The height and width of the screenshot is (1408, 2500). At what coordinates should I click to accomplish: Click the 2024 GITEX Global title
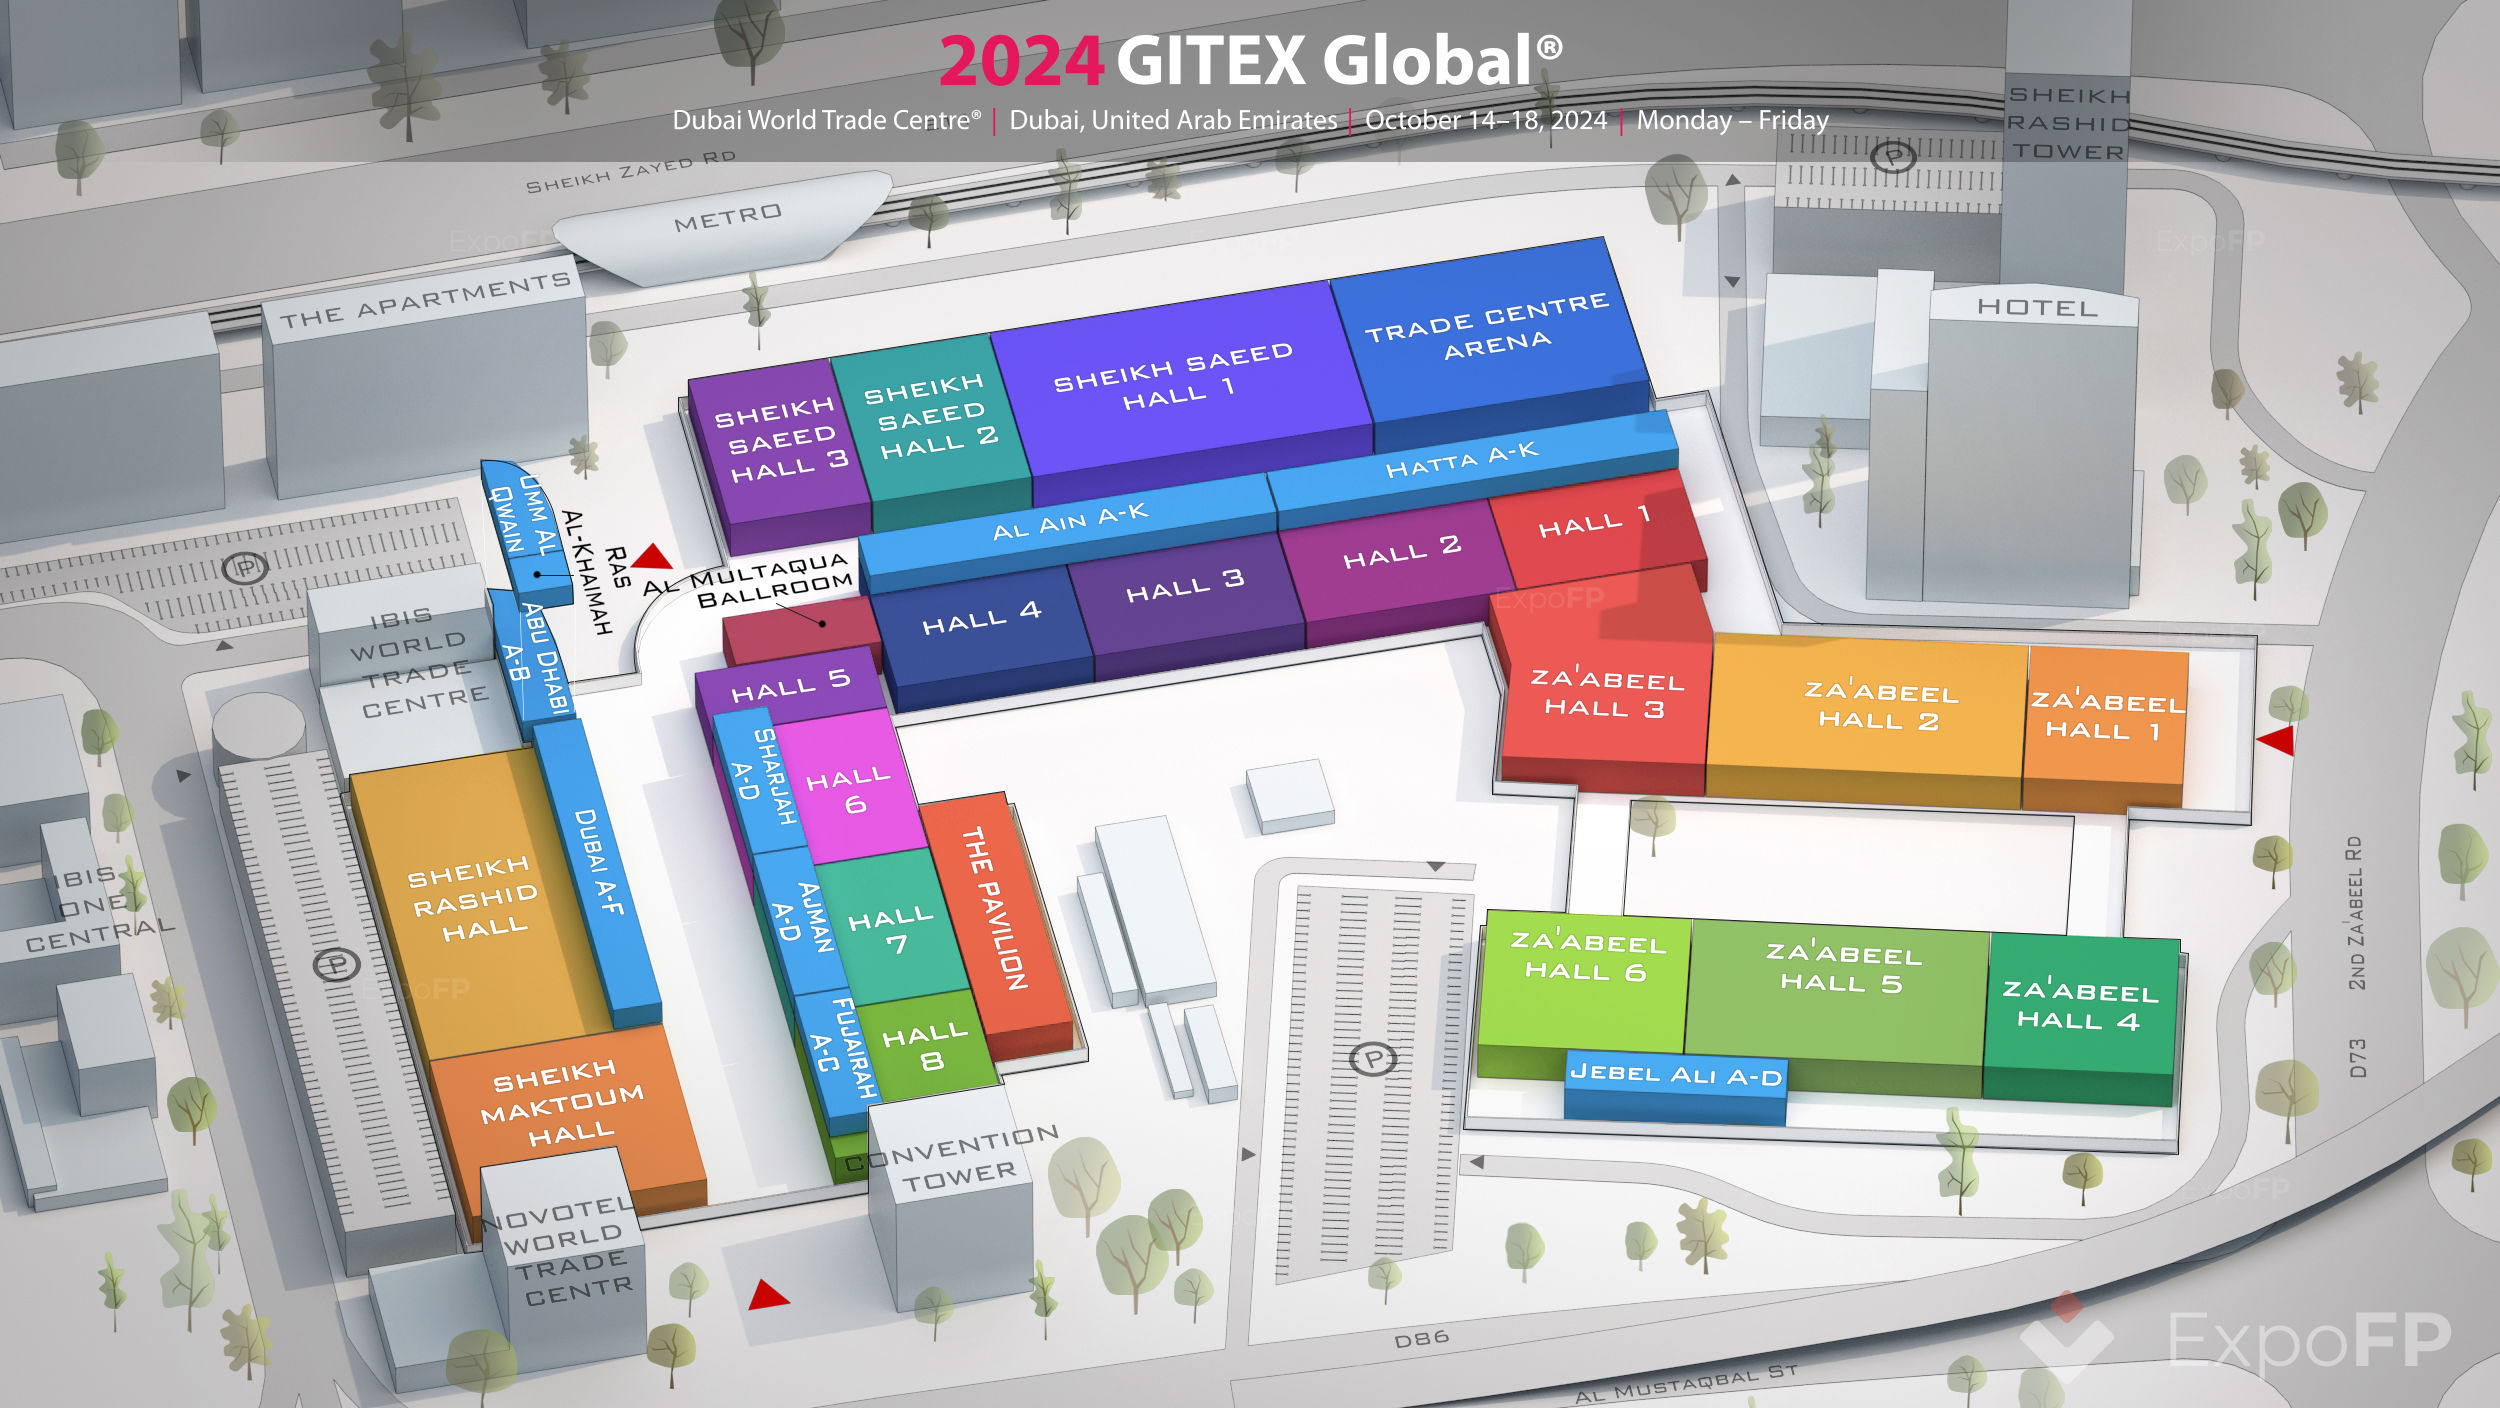coord(1251,60)
